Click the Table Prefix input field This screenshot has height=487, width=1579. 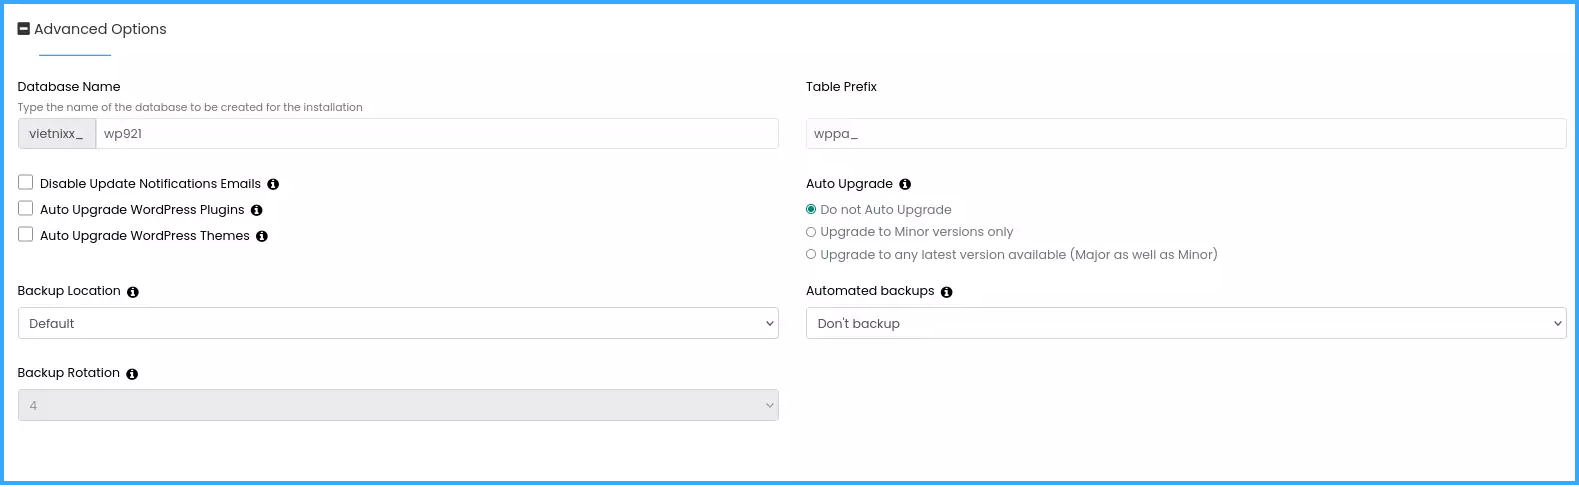tap(1186, 134)
